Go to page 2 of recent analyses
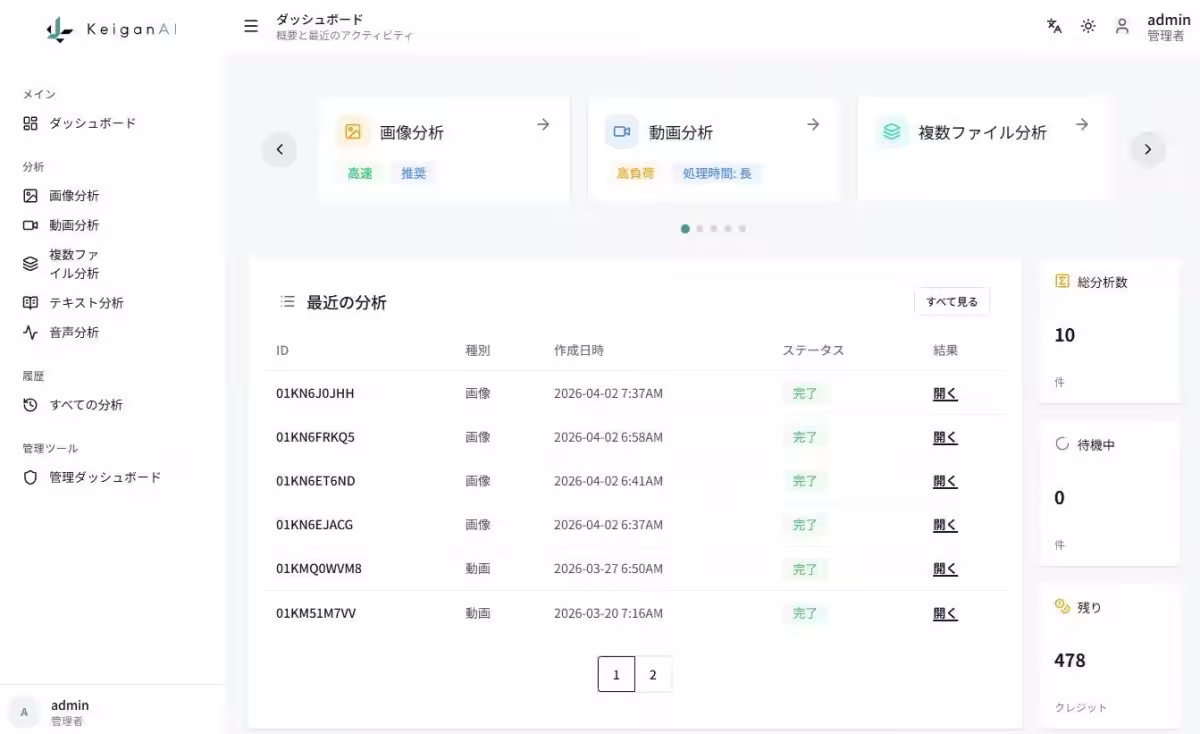1200x734 pixels. pos(654,674)
